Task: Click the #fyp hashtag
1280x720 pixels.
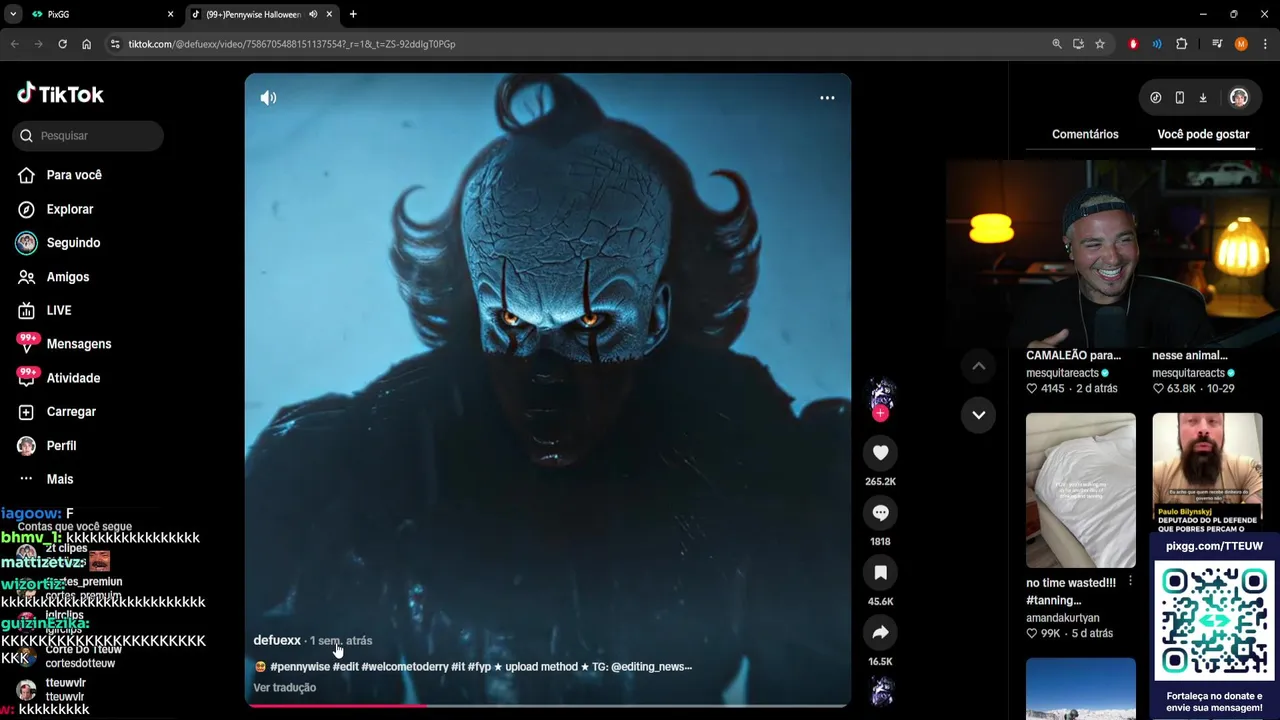Action: pyautogui.click(x=478, y=667)
